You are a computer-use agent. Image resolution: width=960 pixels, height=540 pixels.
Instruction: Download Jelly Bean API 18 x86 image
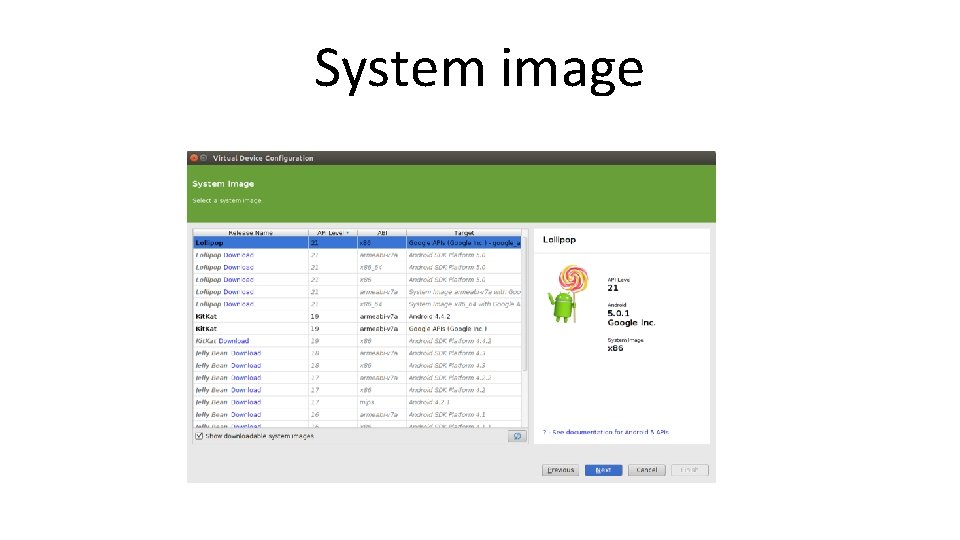point(246,366)
